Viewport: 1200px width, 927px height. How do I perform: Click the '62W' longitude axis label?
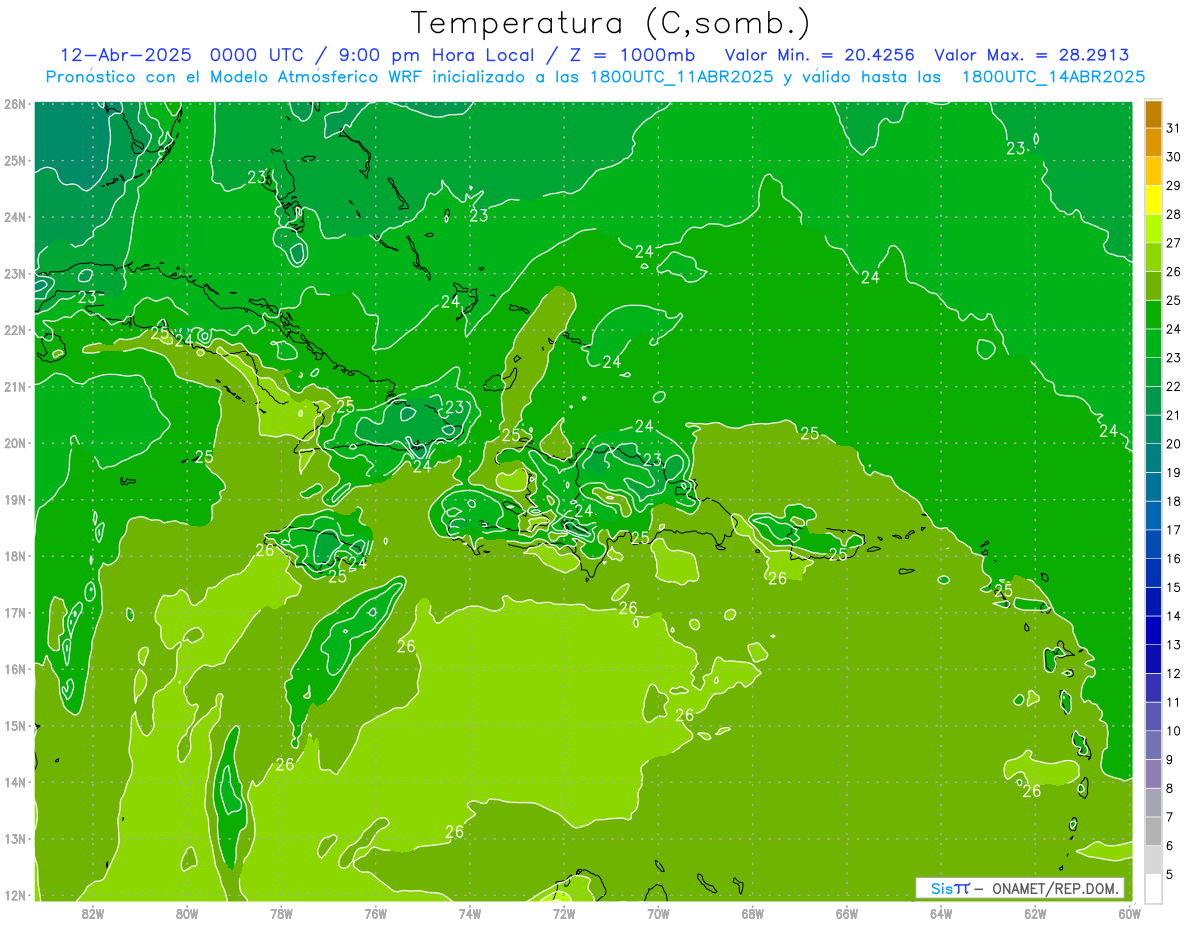click(1035, 913)
